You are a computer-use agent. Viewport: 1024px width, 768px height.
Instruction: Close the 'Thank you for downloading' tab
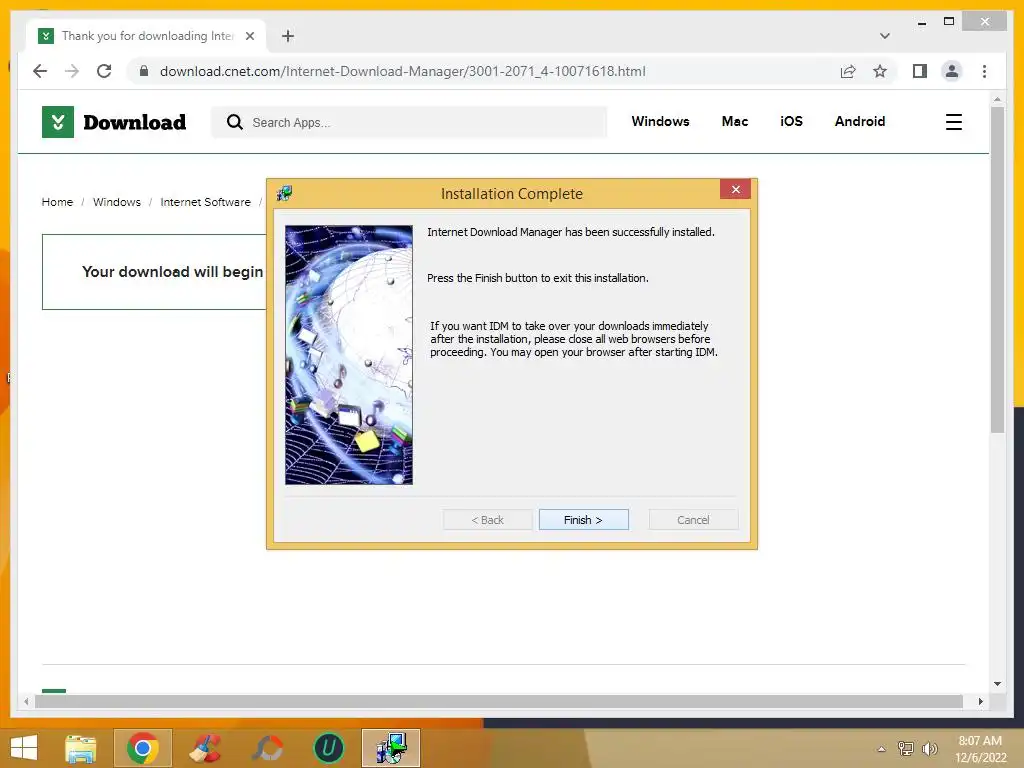(249, 36)
